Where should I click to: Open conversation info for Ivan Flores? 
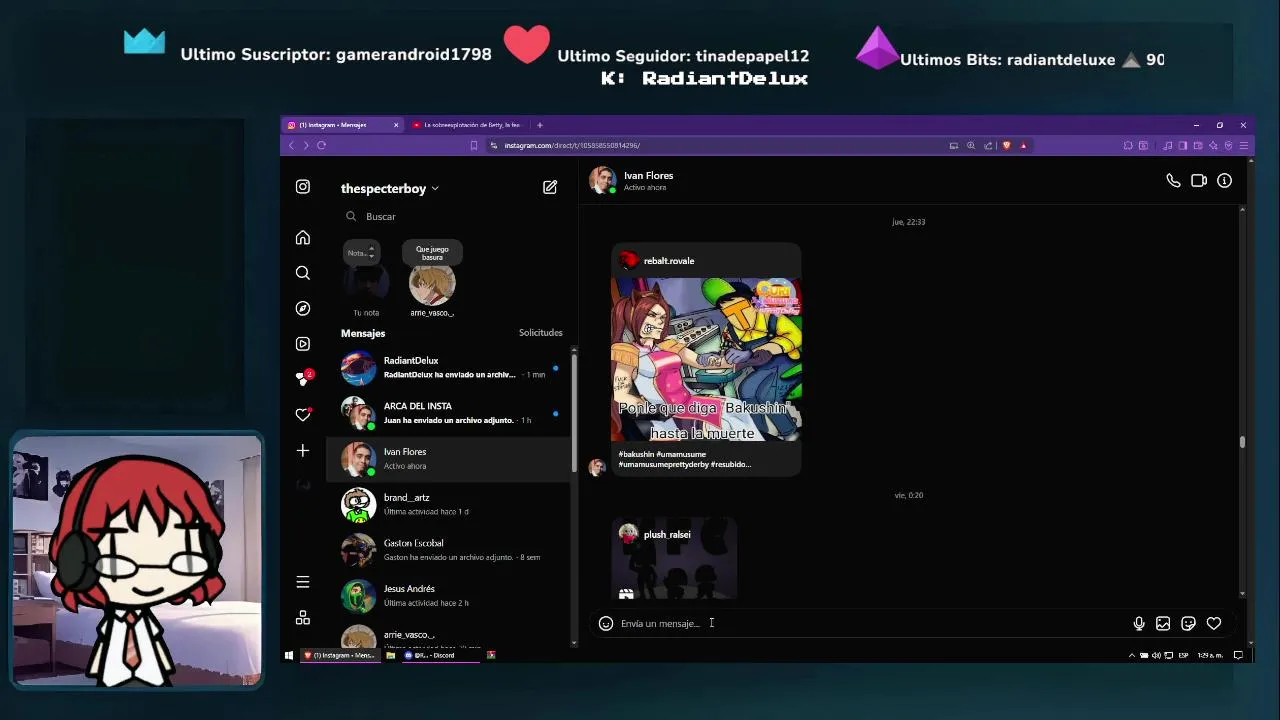pos(1224,181)
